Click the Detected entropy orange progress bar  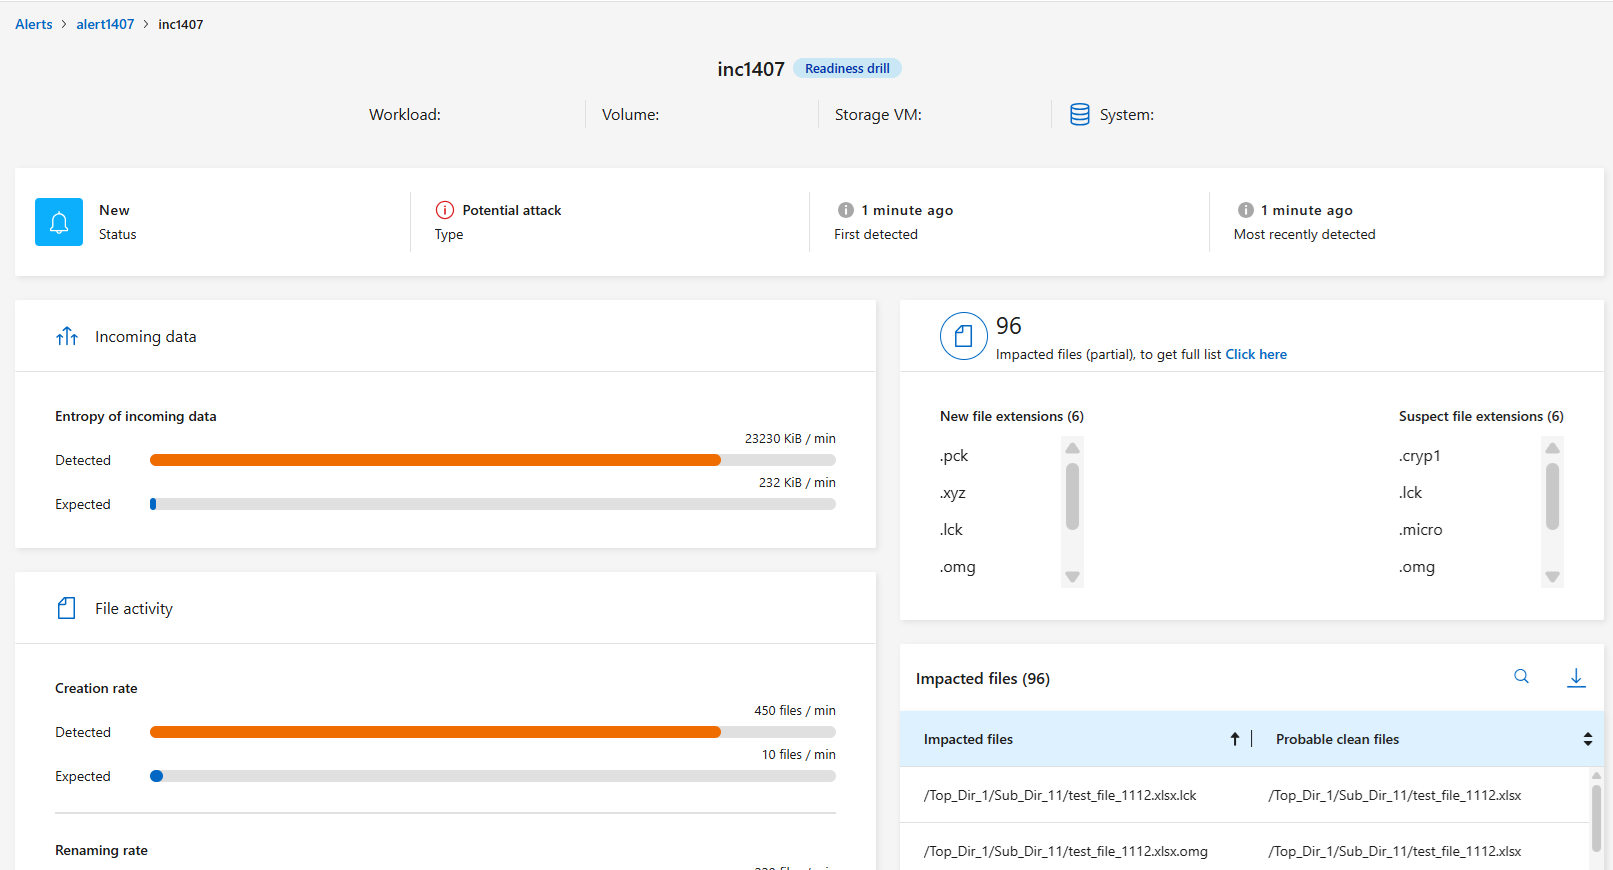[435, 460]
